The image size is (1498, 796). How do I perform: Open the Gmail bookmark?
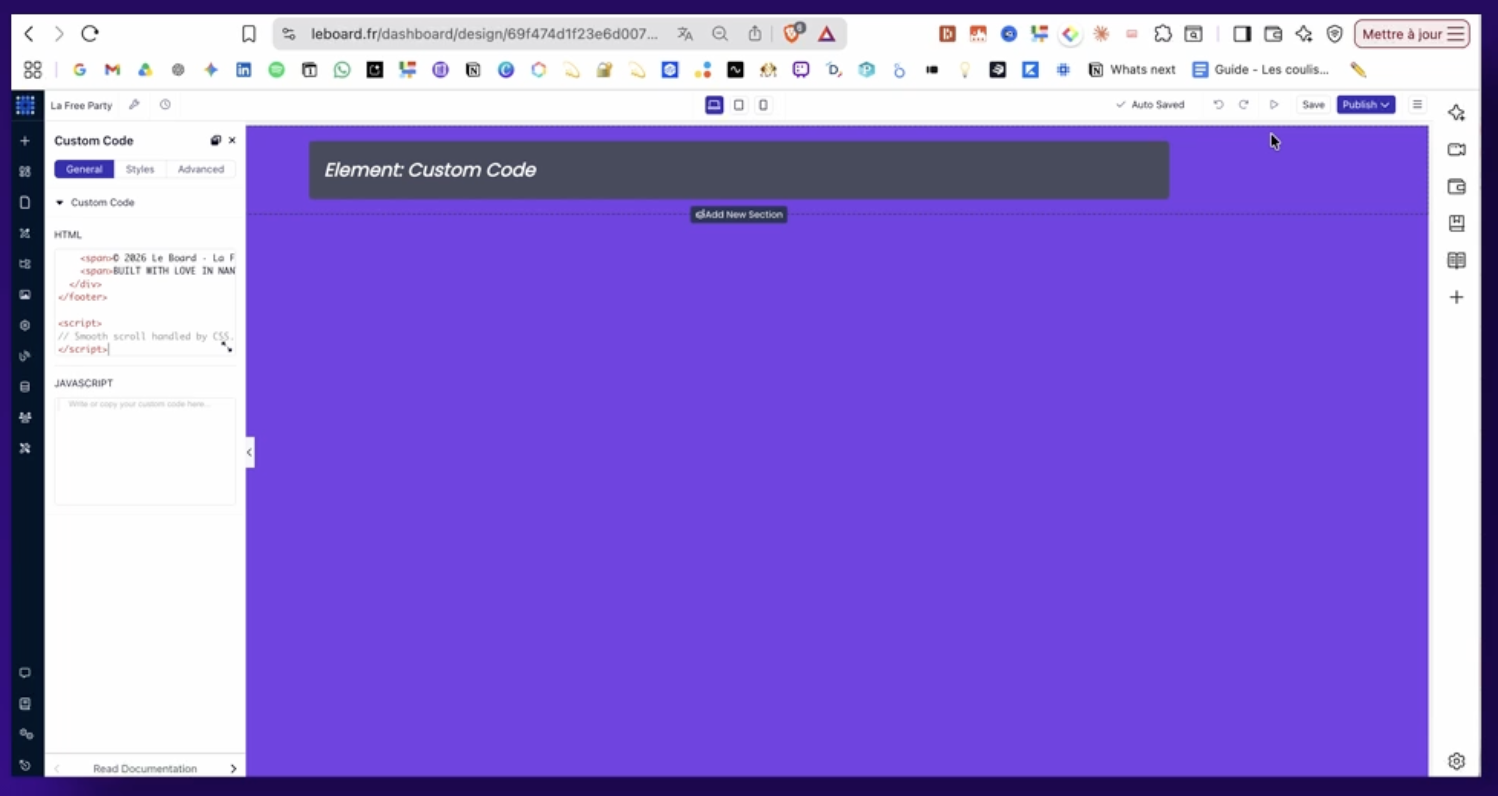tap(112, 70)
